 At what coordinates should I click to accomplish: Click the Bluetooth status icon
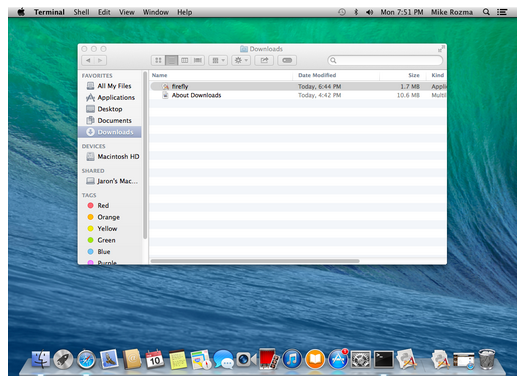click(x=356, y=12)
